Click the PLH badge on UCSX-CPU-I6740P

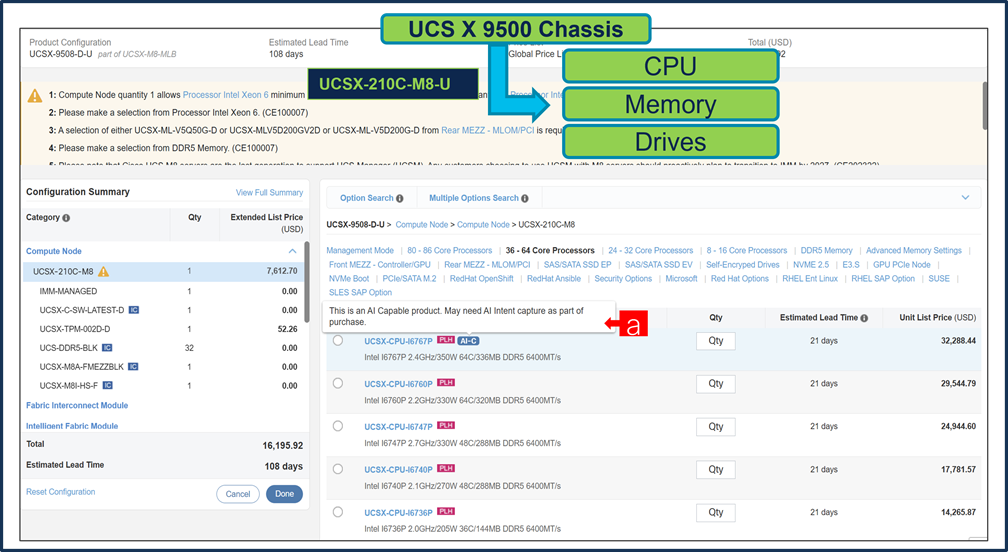tap(446, 468)
